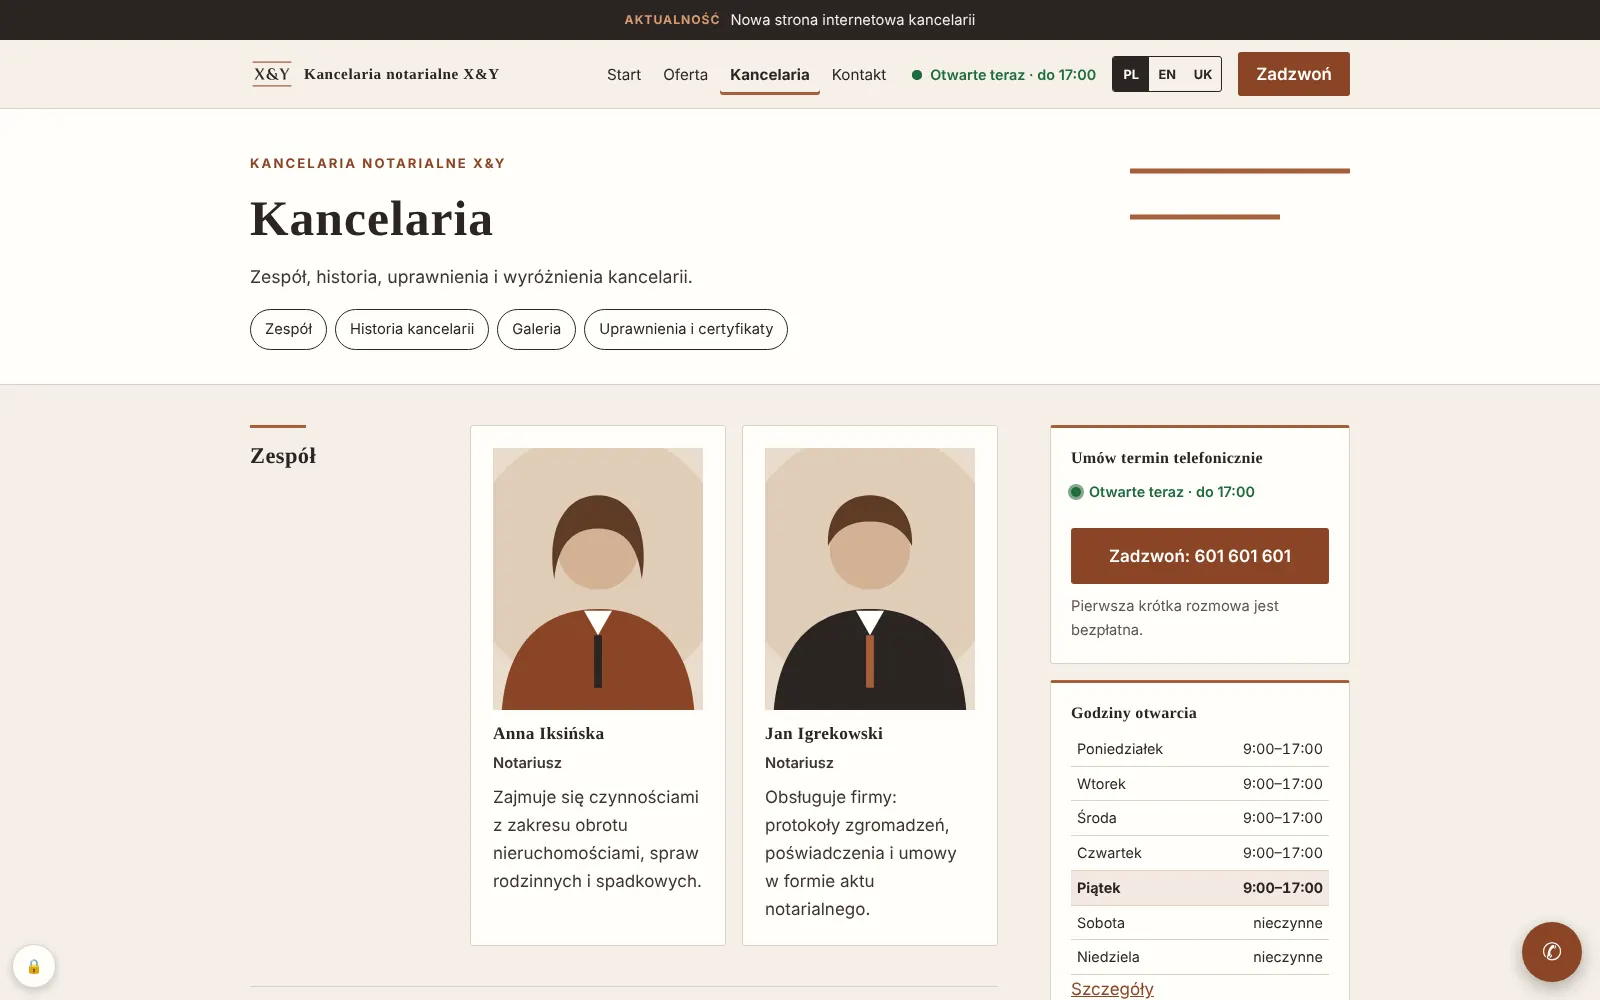Screen dimensions: 1600x1000
Task: Select the Historia kancelarii chip
Action: [412, 329]
